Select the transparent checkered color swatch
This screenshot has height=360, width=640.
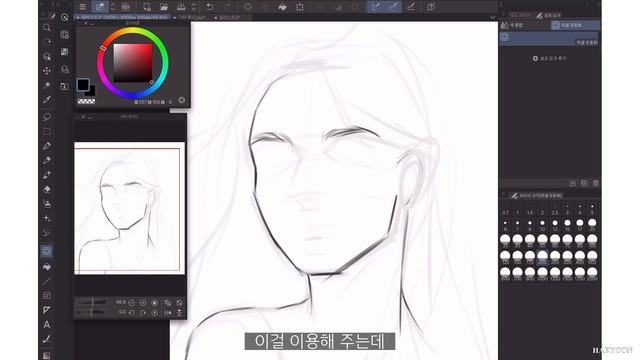pos(86,101)
